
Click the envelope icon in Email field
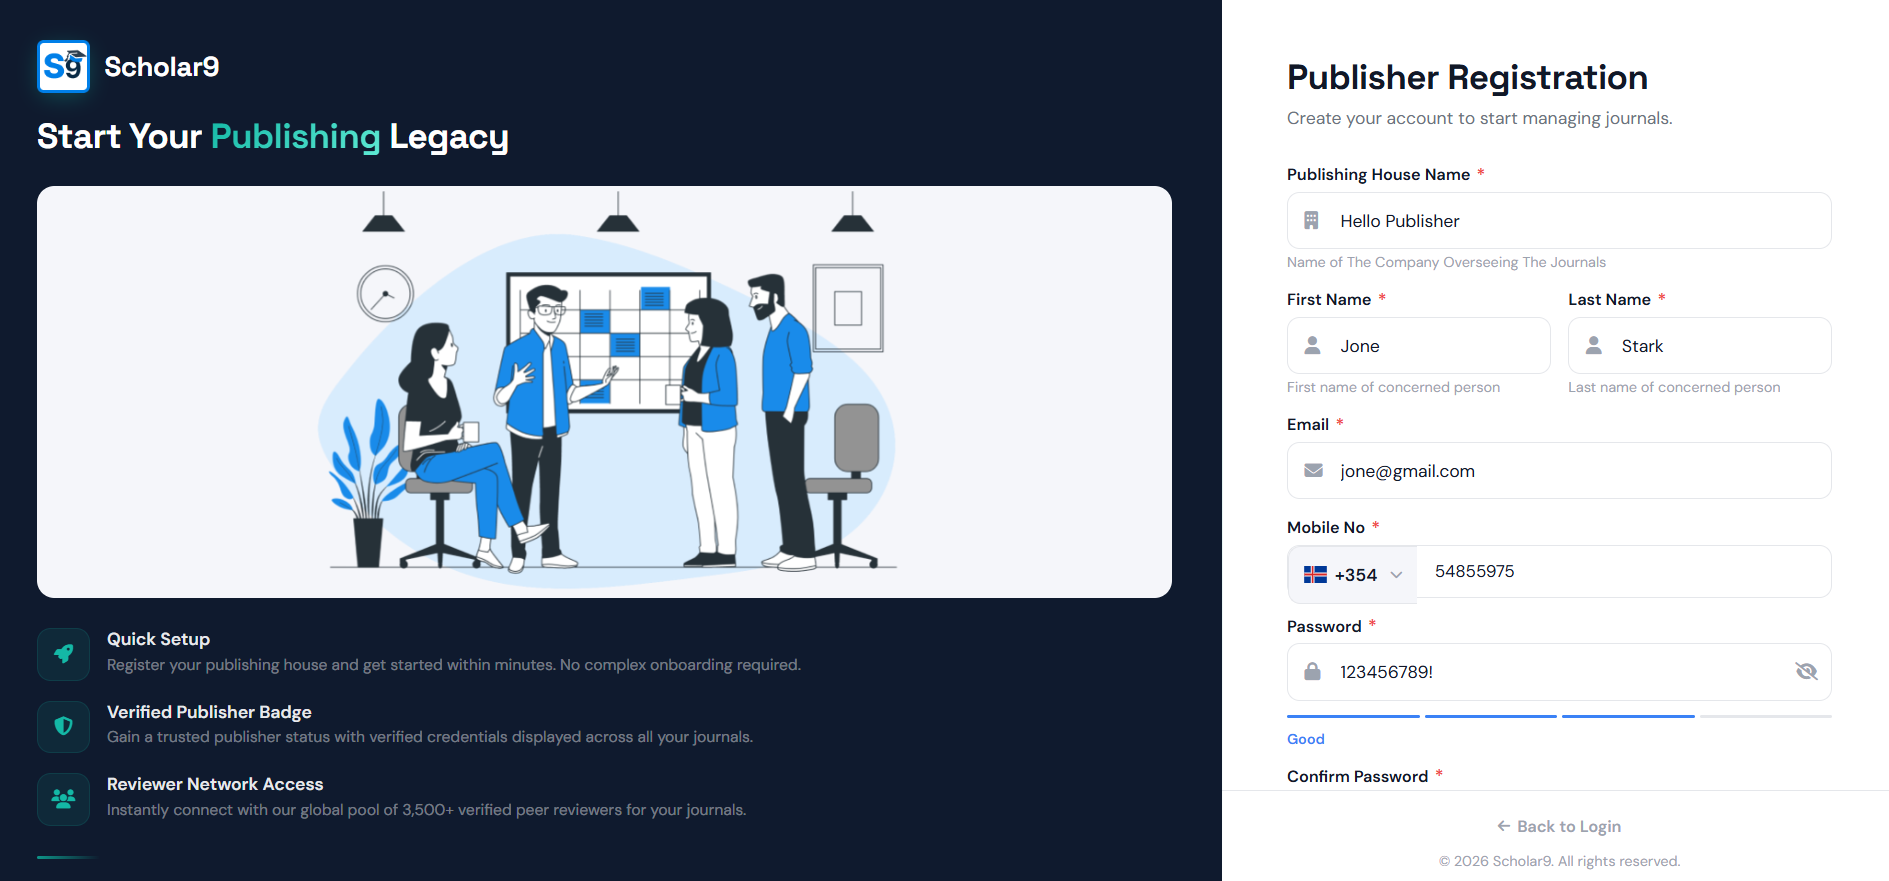[x=1314, y=470]
